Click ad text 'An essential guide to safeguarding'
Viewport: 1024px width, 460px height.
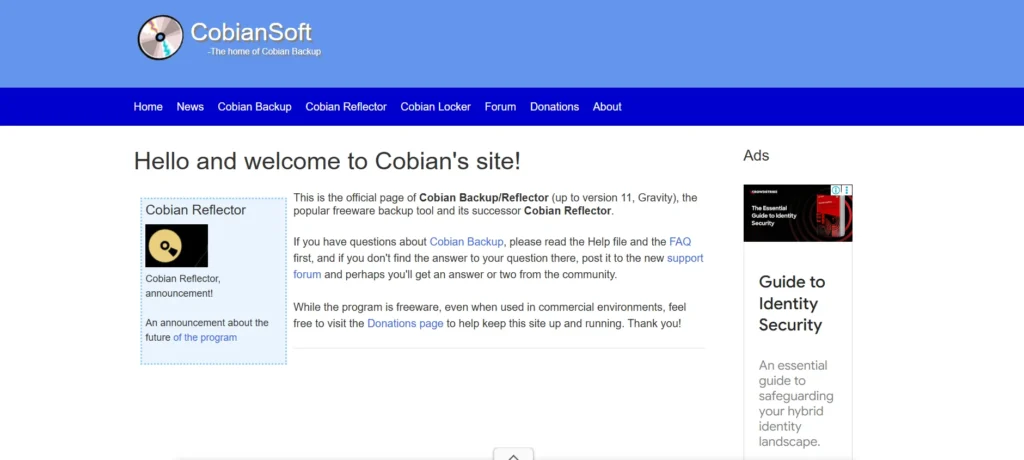coord(796,380)
